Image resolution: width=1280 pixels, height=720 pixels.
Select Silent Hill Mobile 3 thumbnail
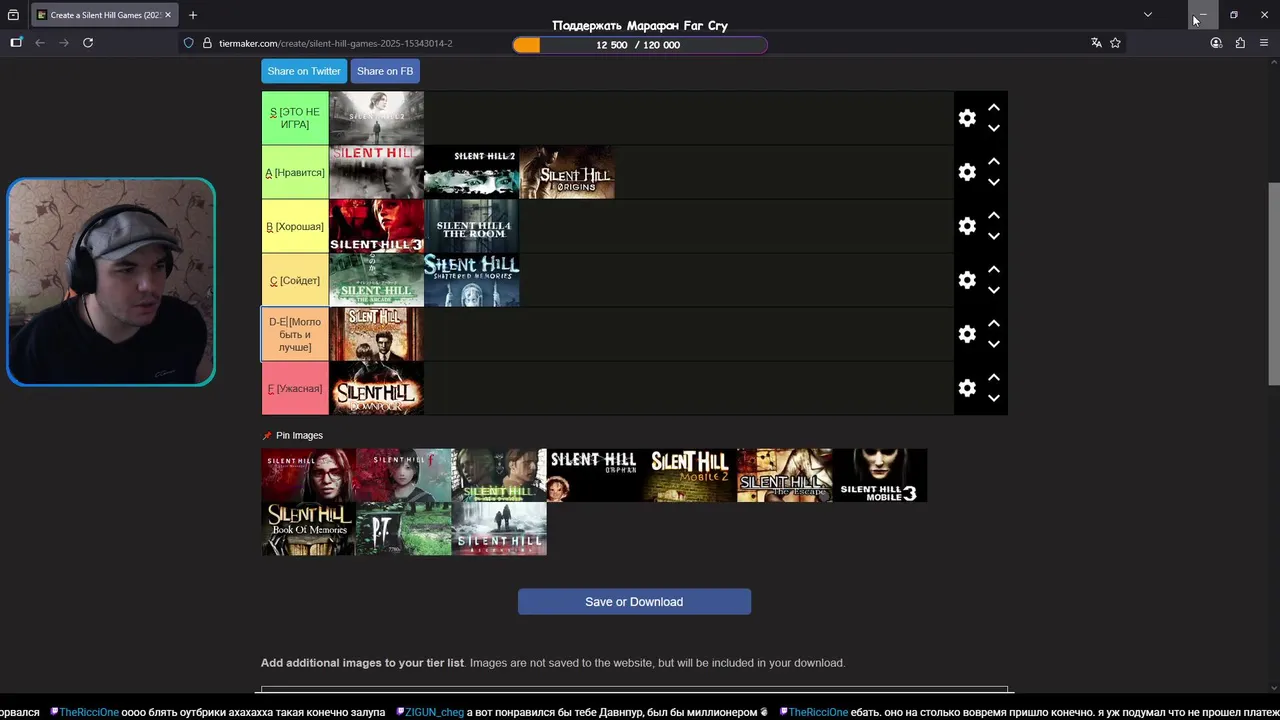tap(880, 475)
